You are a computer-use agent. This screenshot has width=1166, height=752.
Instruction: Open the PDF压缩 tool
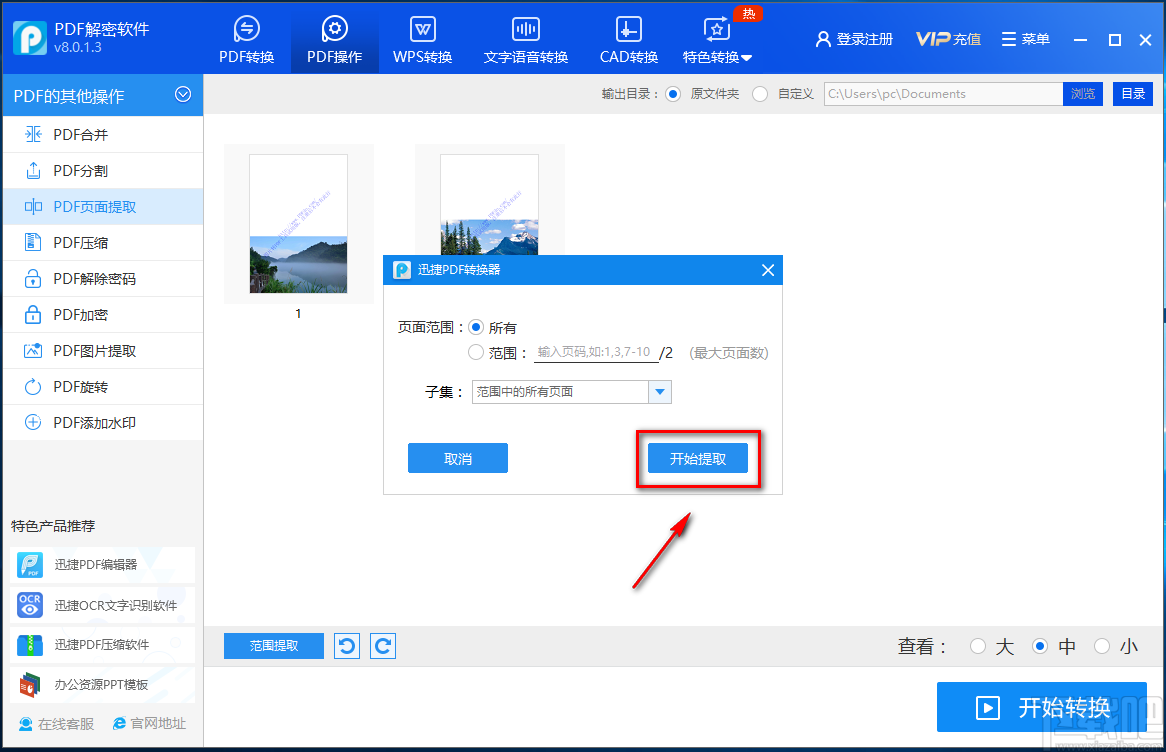point(80,242)
